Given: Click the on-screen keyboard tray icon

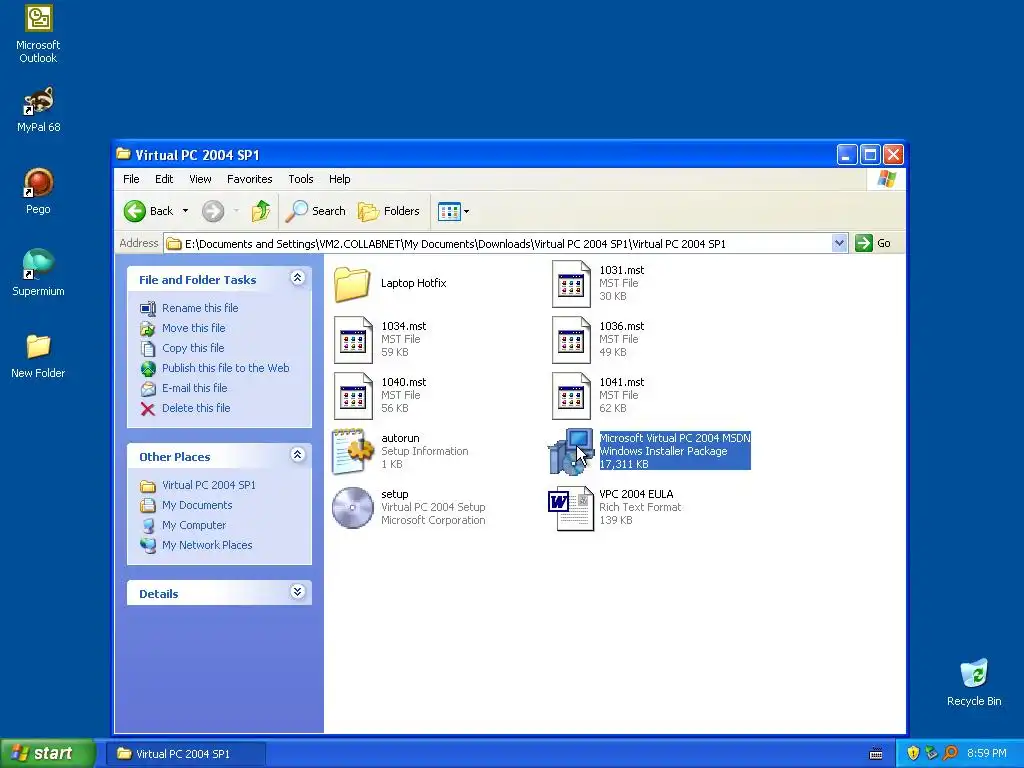Looking at the screenshot, I should (876, 754).
